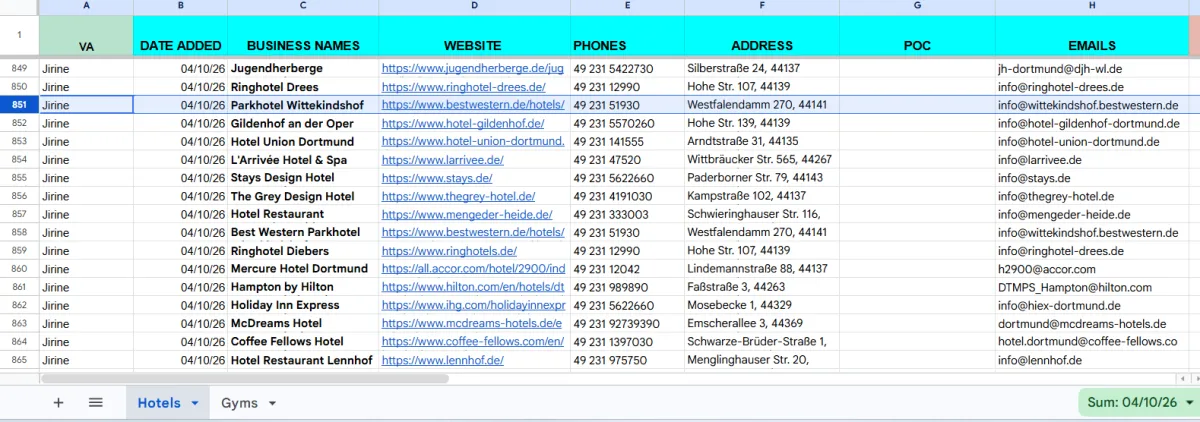
Task: Select column A header
Action: (86, 7)
